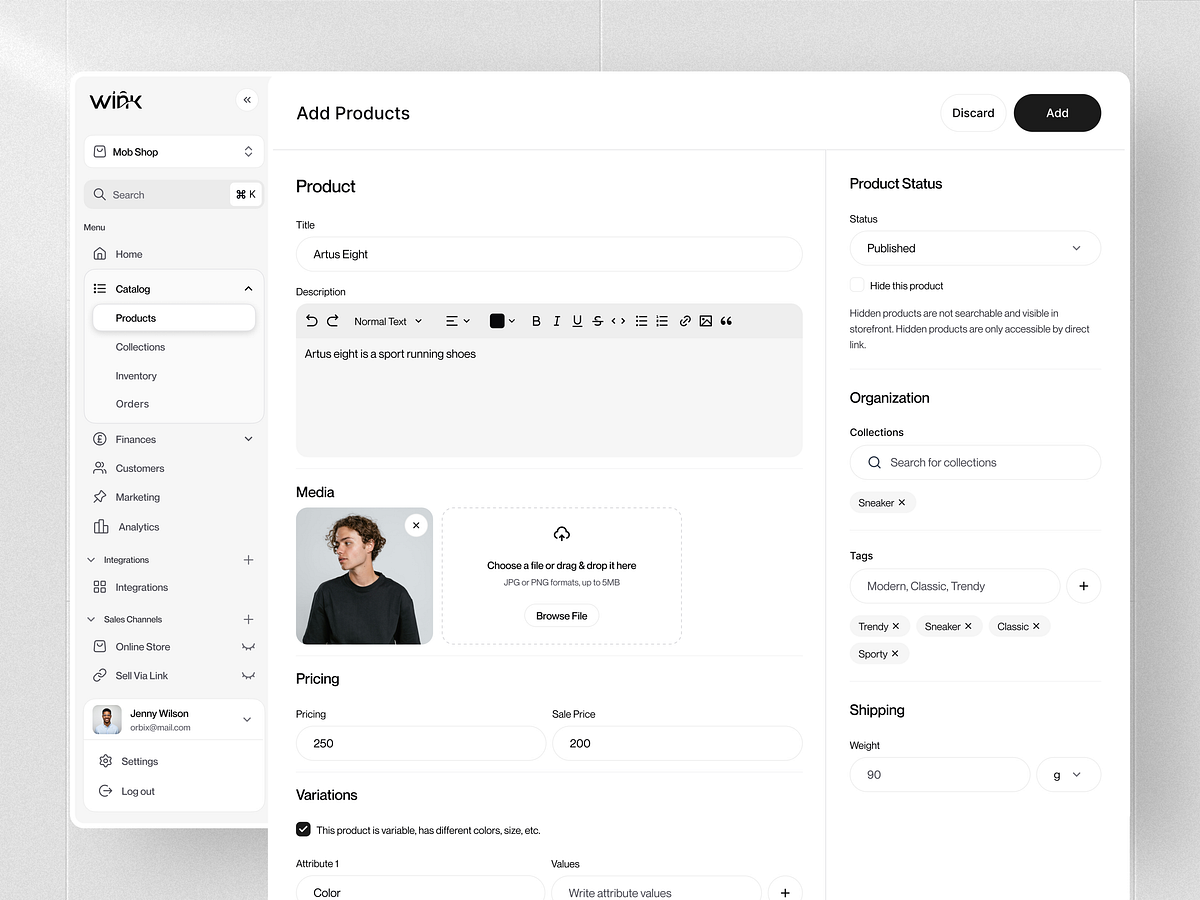1200x900 pixels.
Task: Apply italic styling to description text
Action: click(557, 320)
